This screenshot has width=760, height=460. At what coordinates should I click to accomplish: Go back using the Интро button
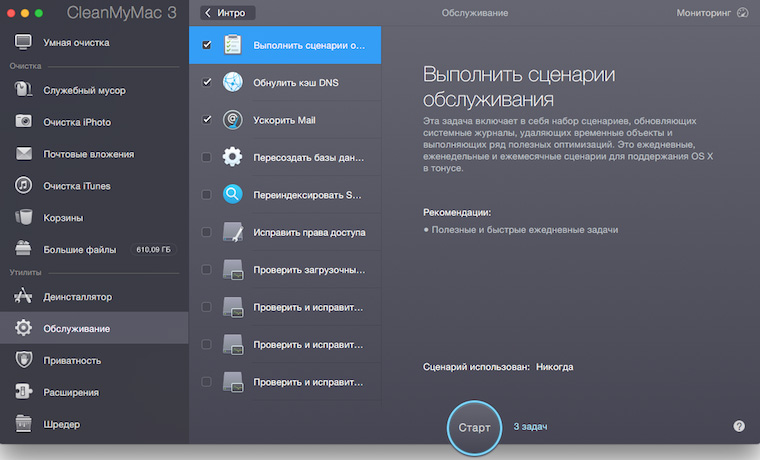coord(228,13)
